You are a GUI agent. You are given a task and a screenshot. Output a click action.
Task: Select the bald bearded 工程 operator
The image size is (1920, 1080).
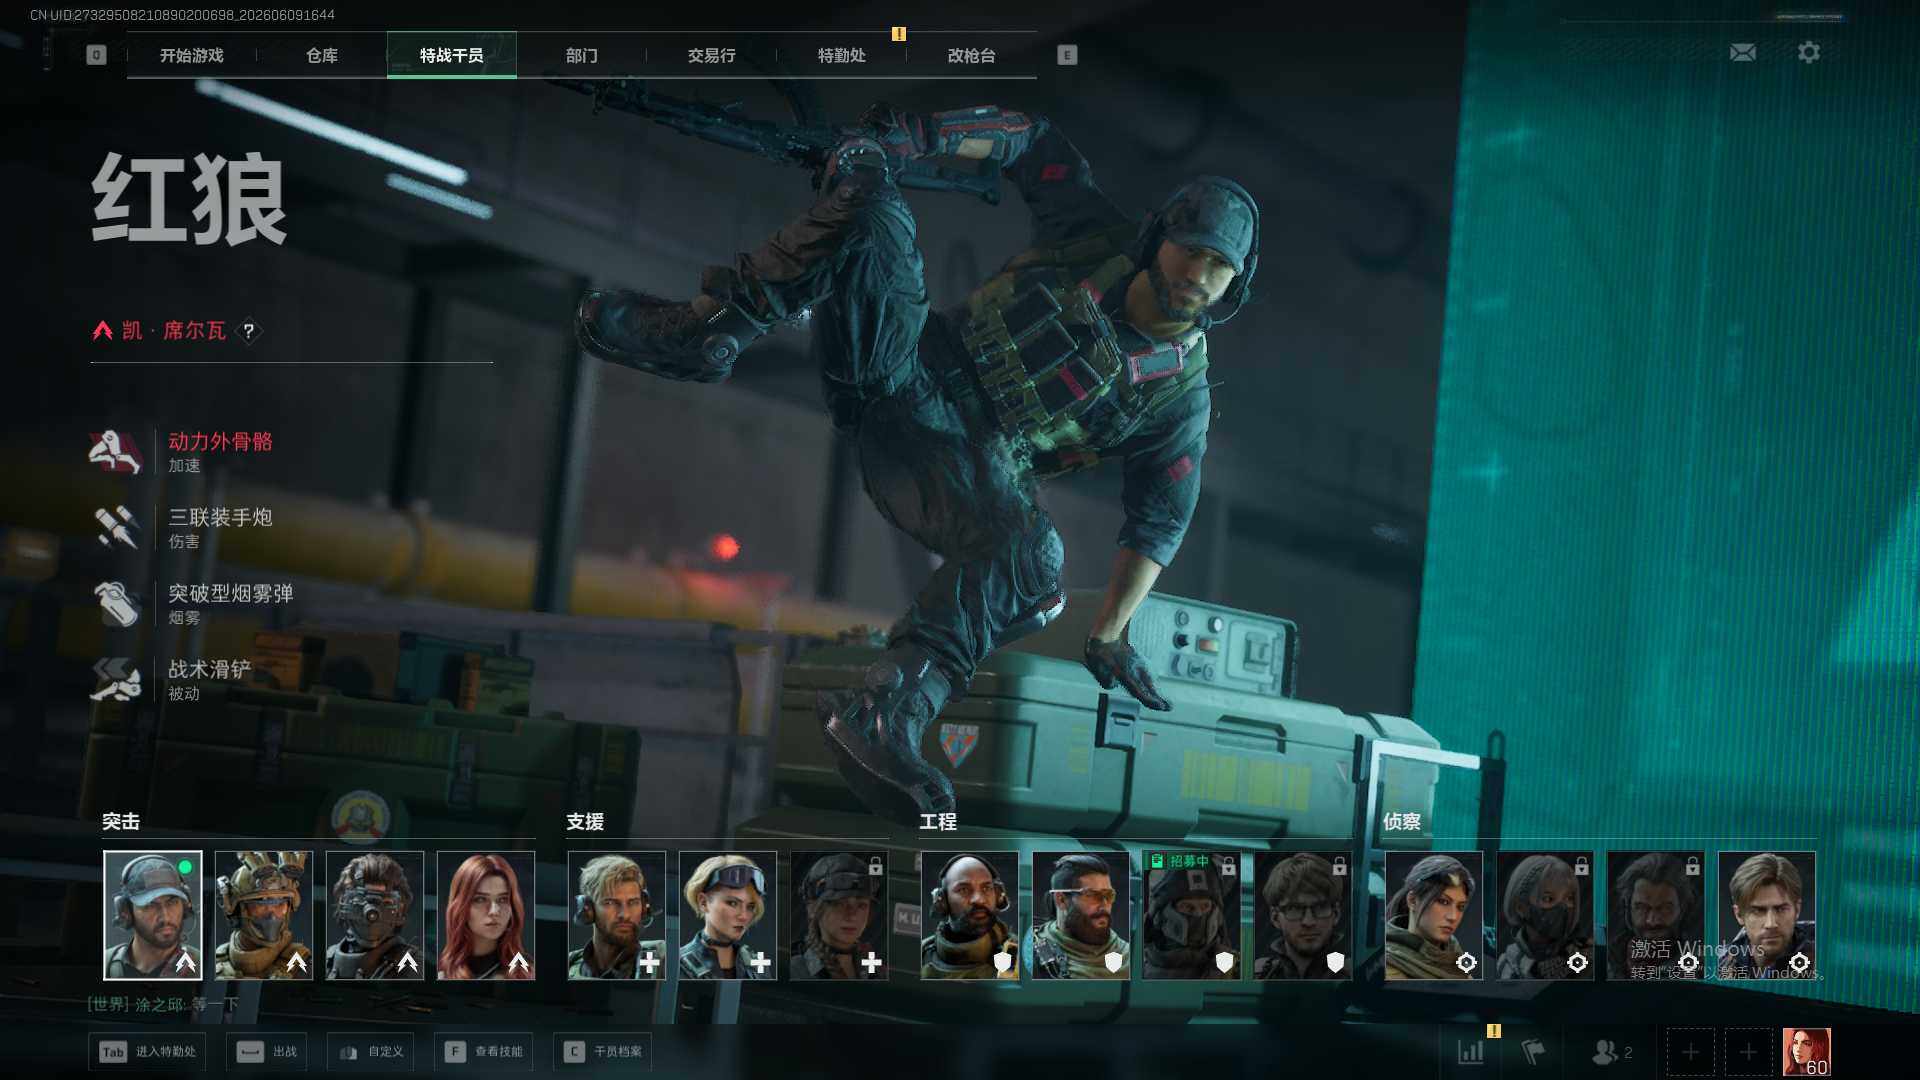pyautogui.click(x=970, y=915)
